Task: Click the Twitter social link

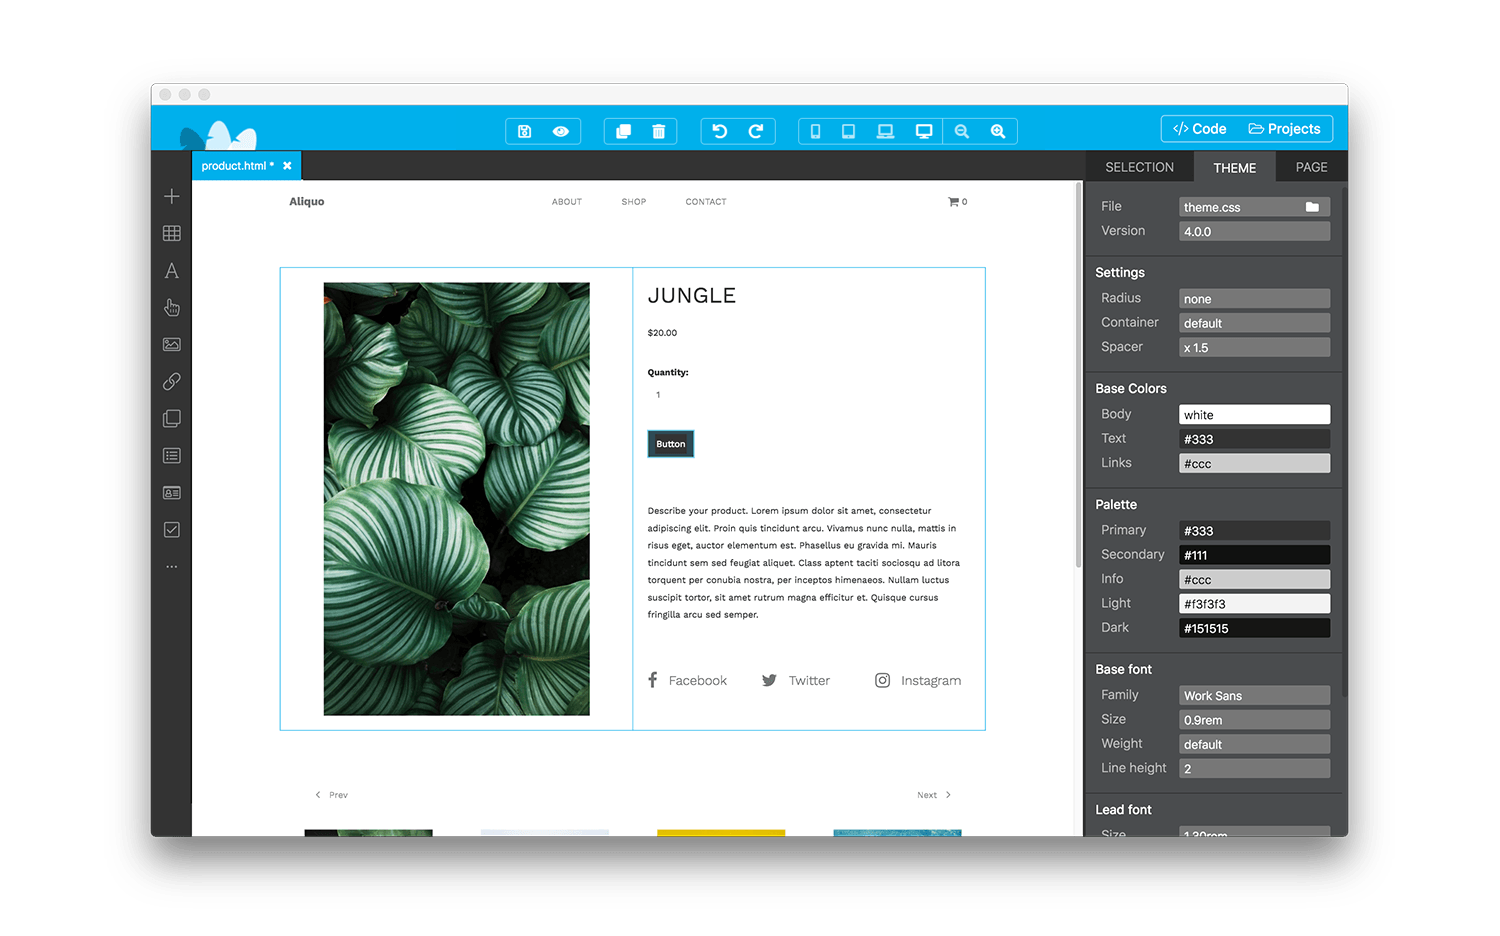Action: point(795,680)
